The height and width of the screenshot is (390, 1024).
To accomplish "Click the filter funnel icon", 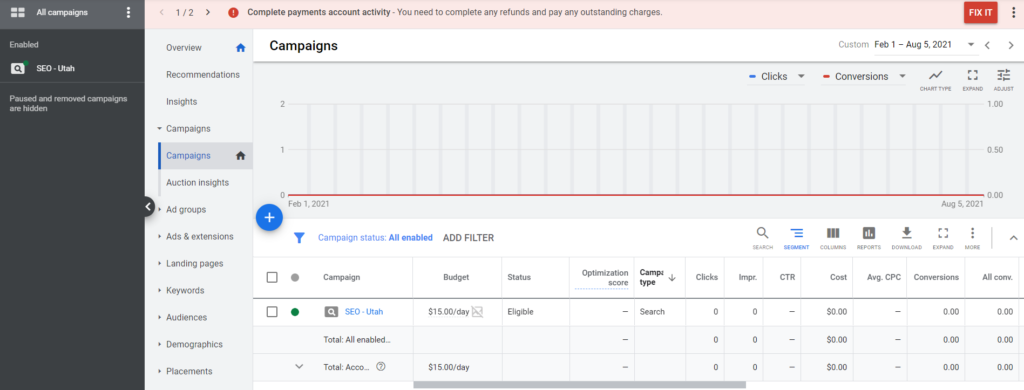I will click(x=298, y=238).
